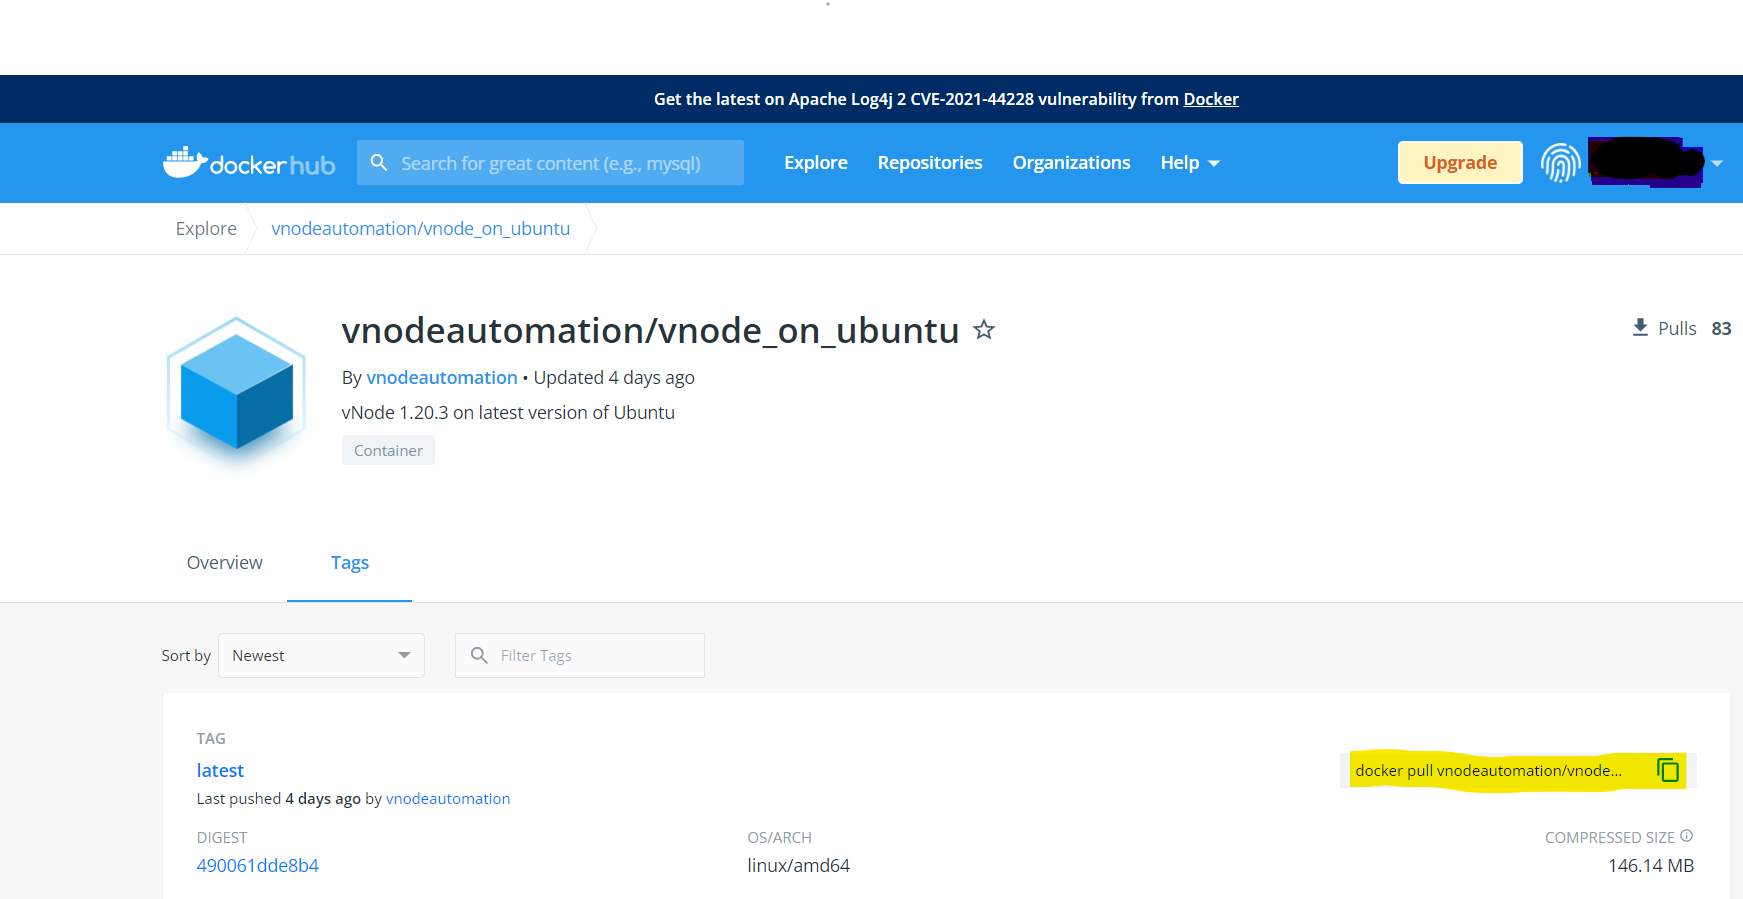Click into the Filter Tags field
This screenshot has width=1743, height=899.
coord(580,655)
